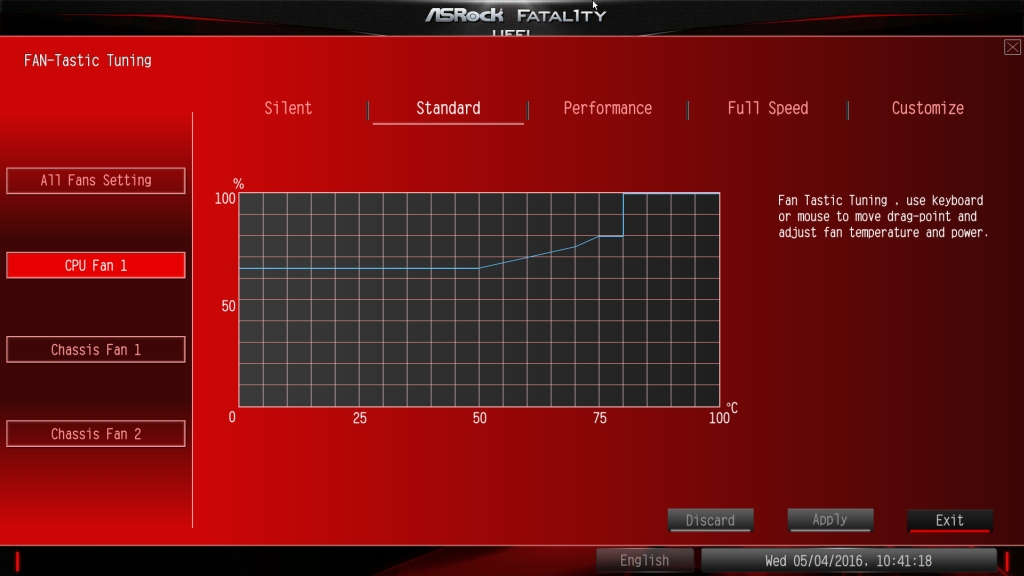This screenshot has height=576, width=1024.
Task: Click the 50 percent axis label
Action: click(228, 306)
